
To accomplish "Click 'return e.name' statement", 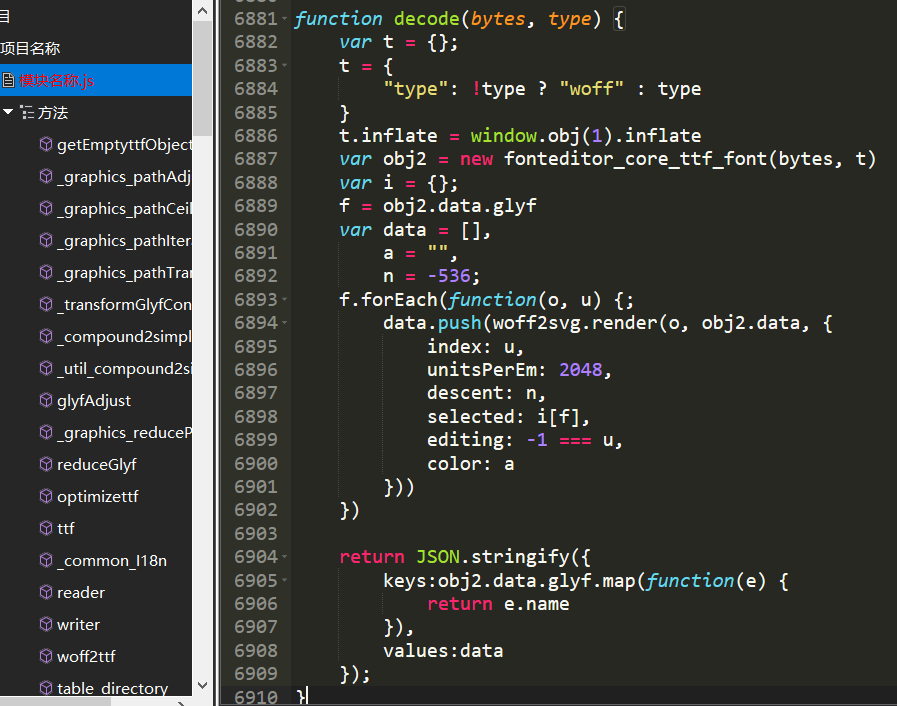I will 498,604.
